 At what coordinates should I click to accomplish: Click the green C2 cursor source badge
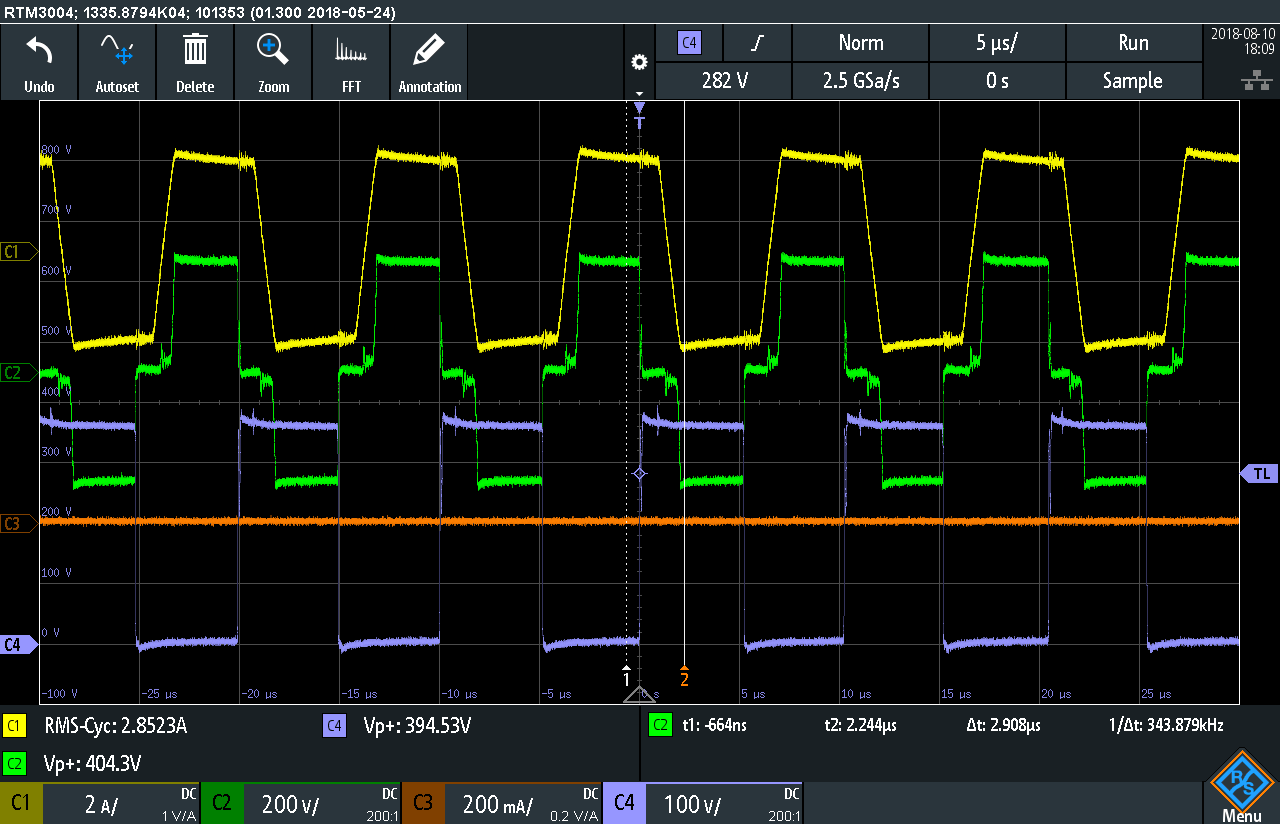[660, 726]
